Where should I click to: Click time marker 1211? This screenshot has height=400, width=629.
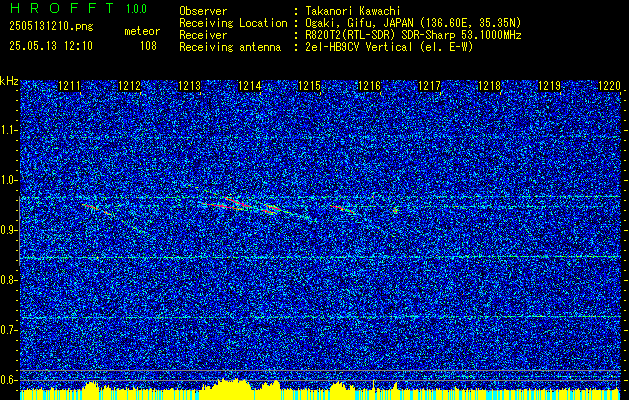tap(69, 86)
